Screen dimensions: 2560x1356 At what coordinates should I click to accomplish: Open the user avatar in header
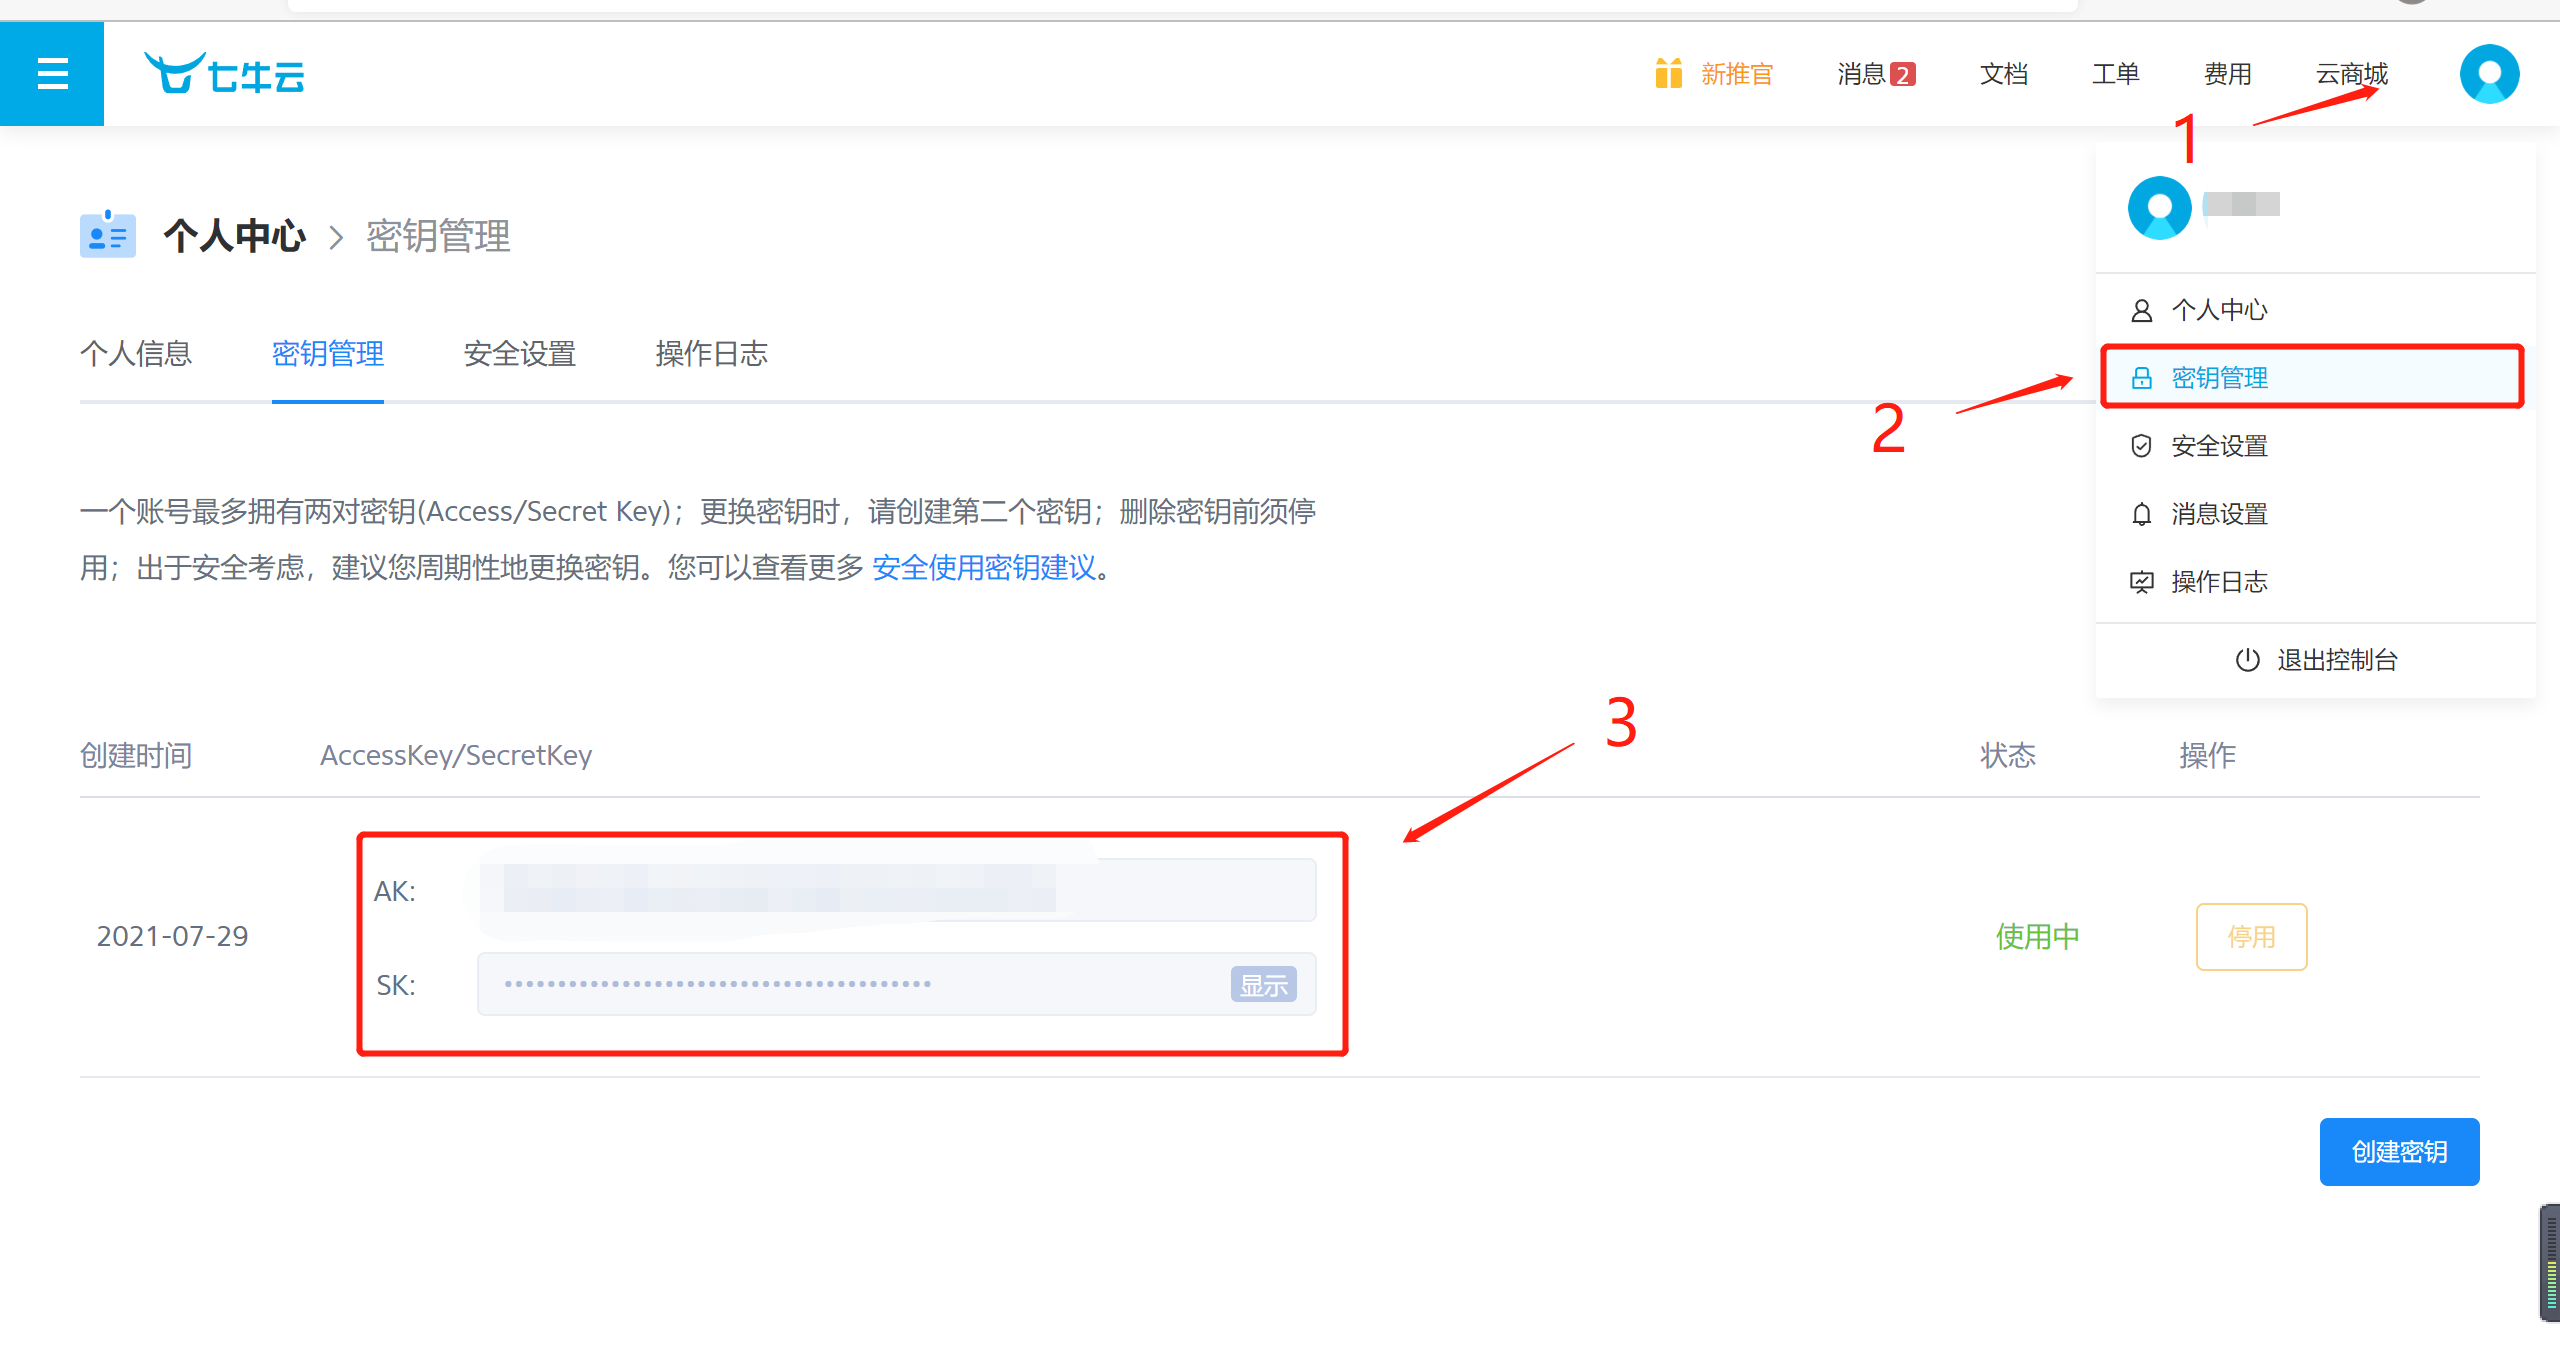(2489, 74)
